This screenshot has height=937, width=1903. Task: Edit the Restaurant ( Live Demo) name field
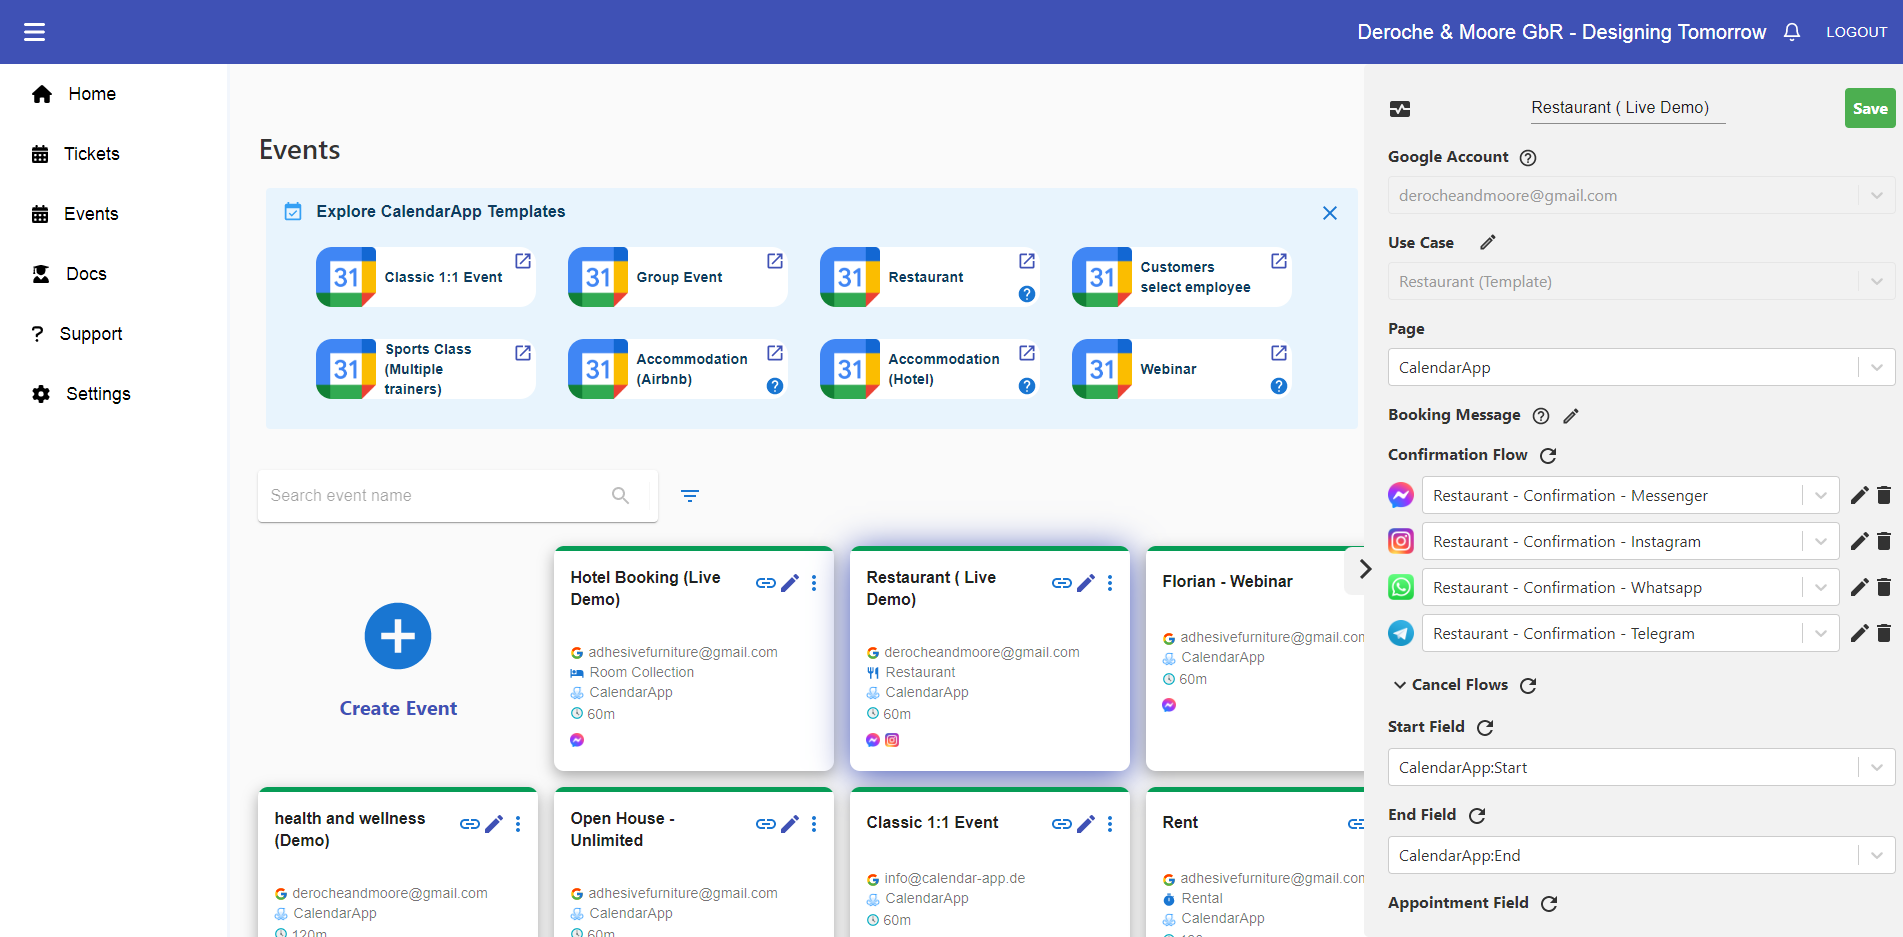pos(1628,108)
